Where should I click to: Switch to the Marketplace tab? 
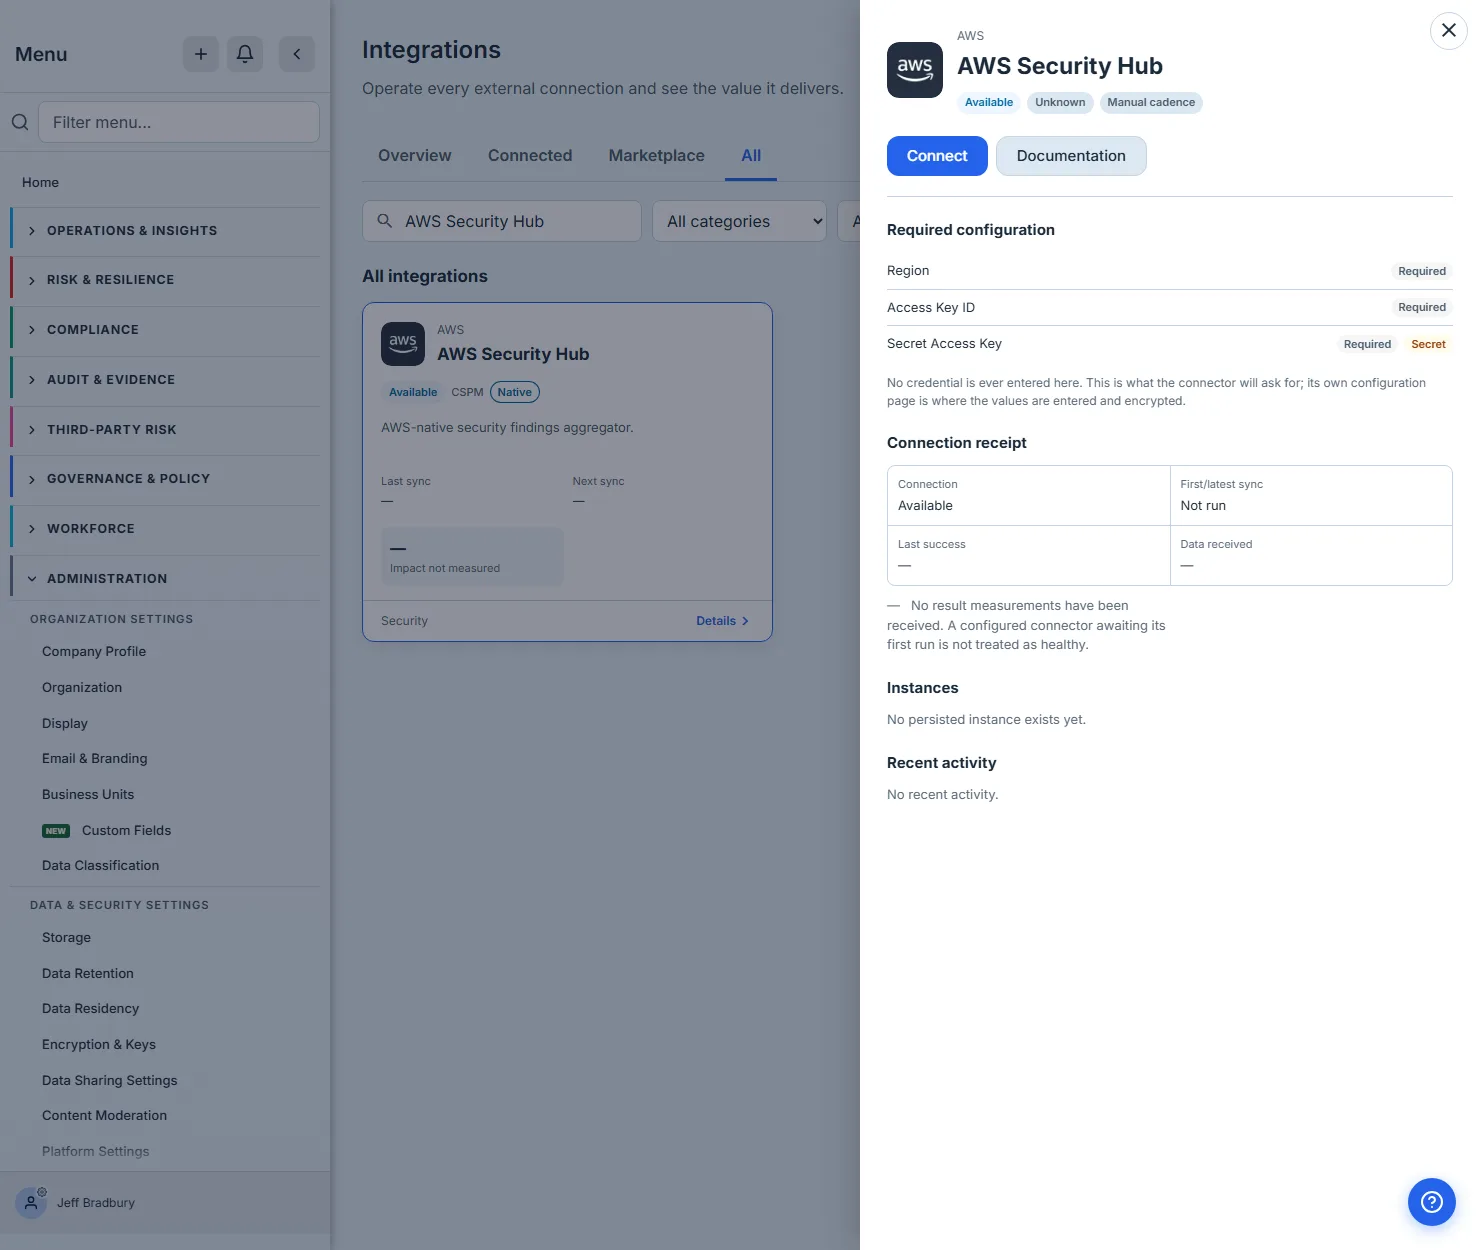click(657, 156)
